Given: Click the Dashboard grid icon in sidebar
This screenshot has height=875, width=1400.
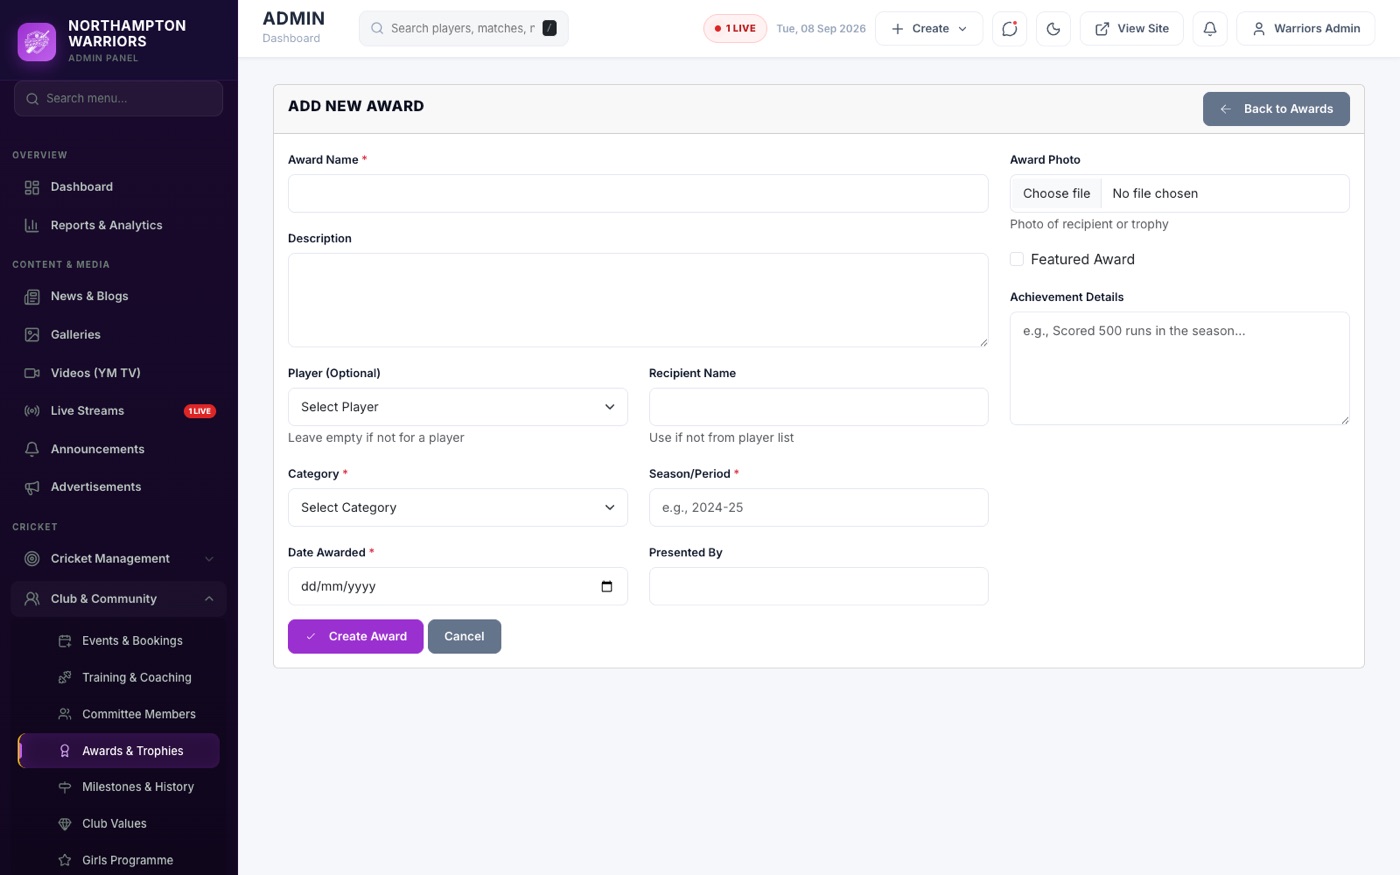Looking at the screenshot, I should point(32,187).
